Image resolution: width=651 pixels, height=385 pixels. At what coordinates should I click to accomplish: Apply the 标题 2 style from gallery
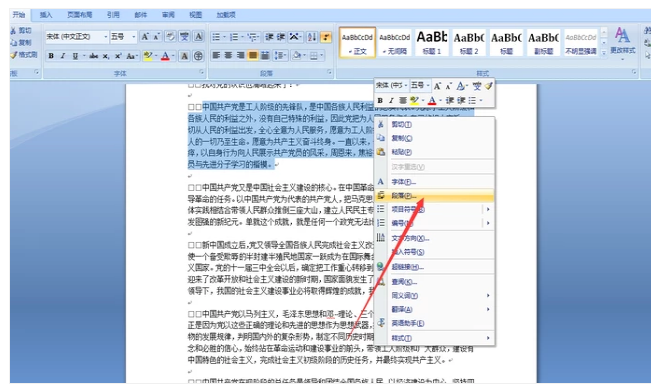tap(469, 42)
